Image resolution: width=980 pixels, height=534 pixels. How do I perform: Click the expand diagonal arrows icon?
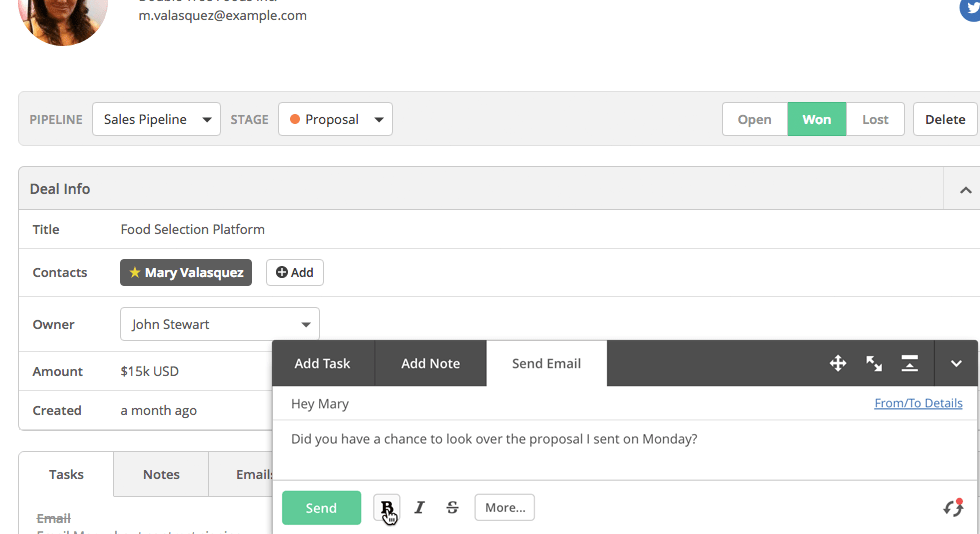pos(874,363)
